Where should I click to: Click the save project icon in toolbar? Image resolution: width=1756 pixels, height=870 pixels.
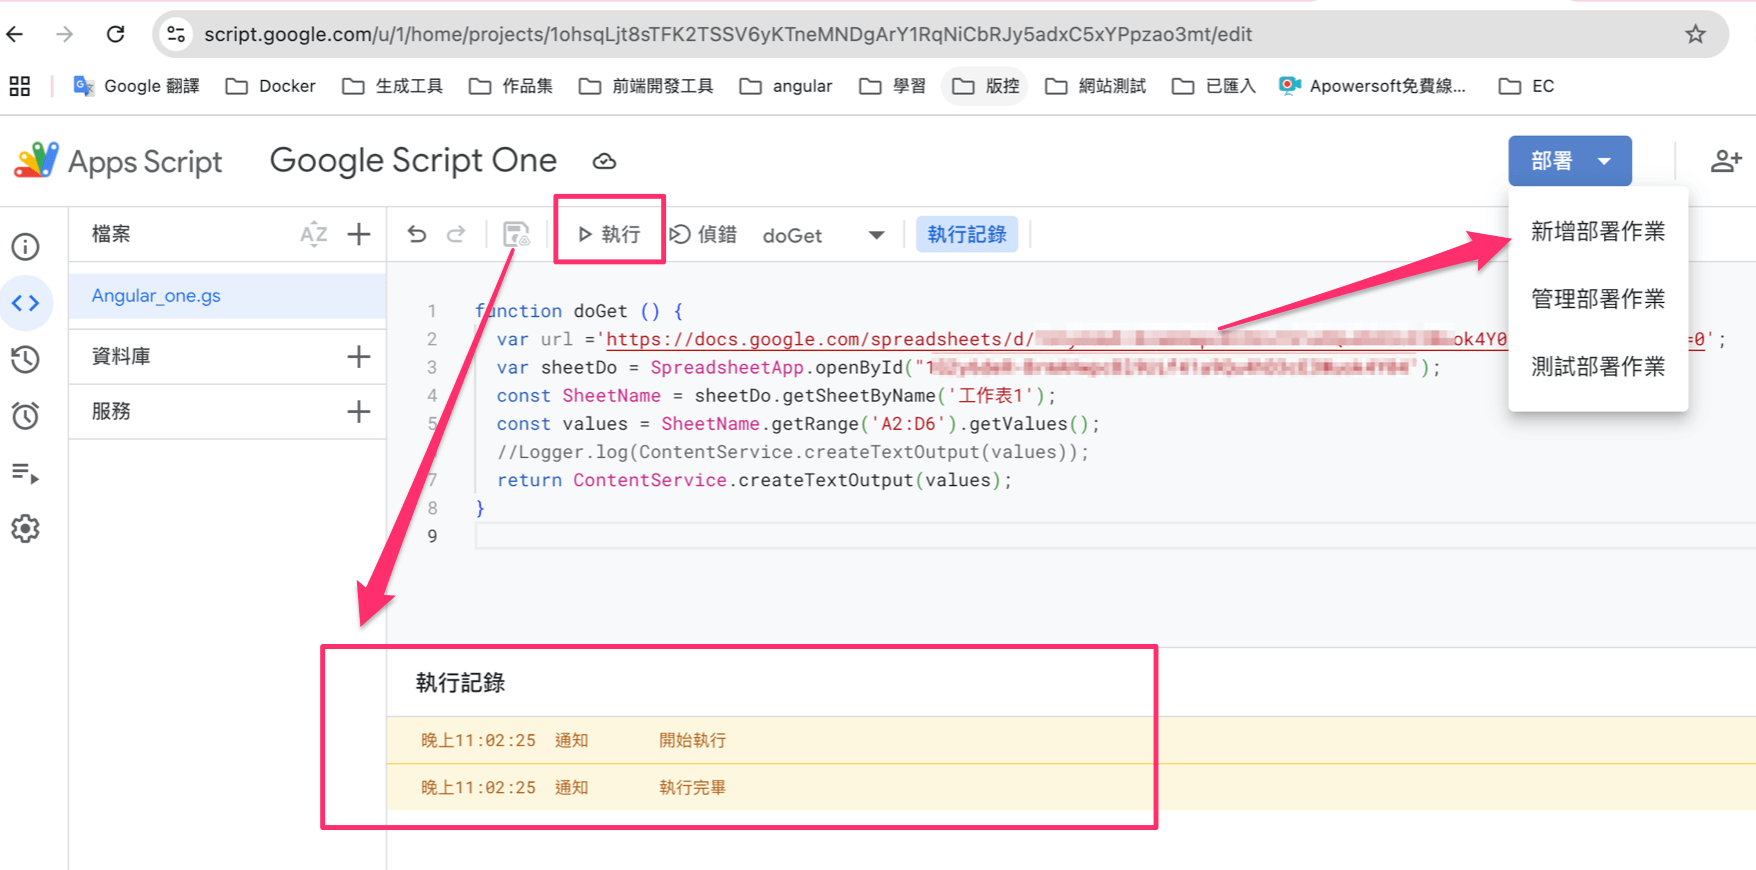(x=516, y=235)
